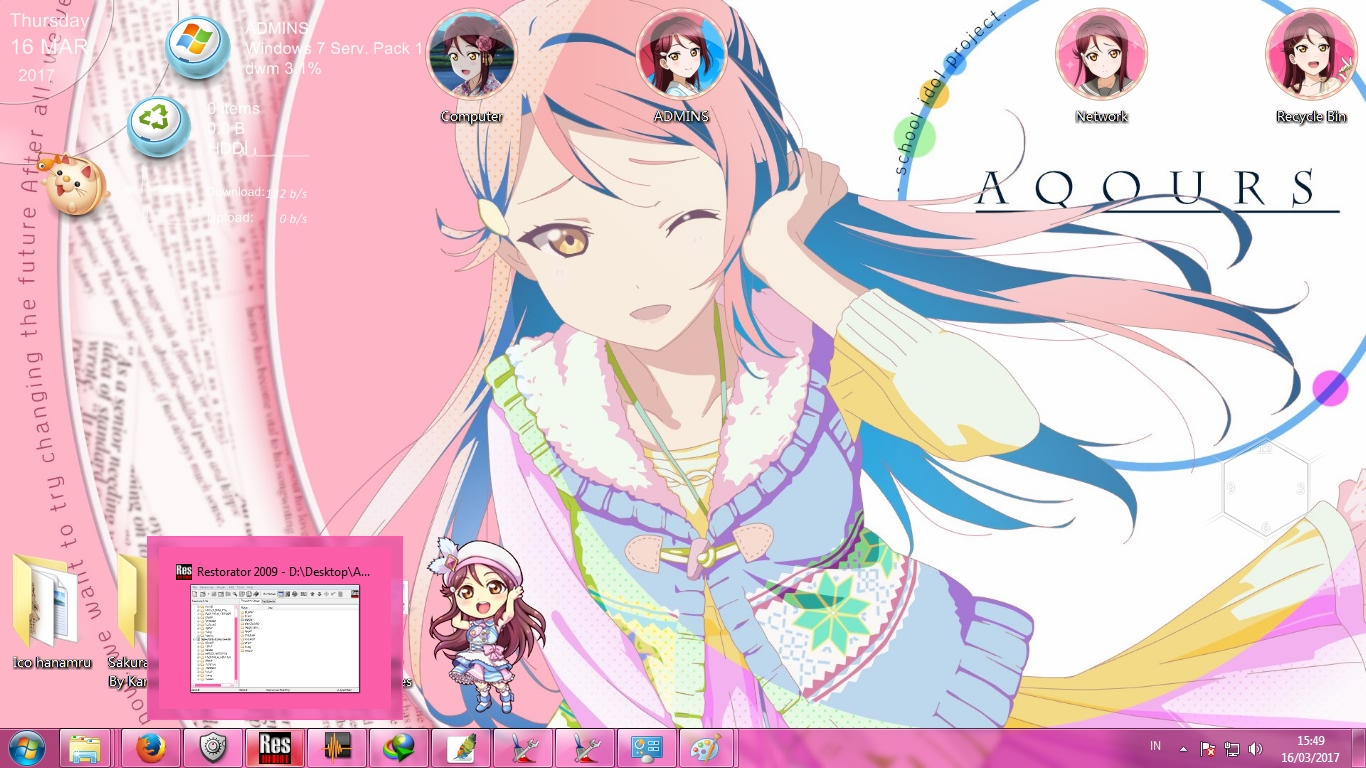1366x768 pixels.
Task: Click the recycle bin widget orb
Action: pyautogui.click(x=159, y=127)
